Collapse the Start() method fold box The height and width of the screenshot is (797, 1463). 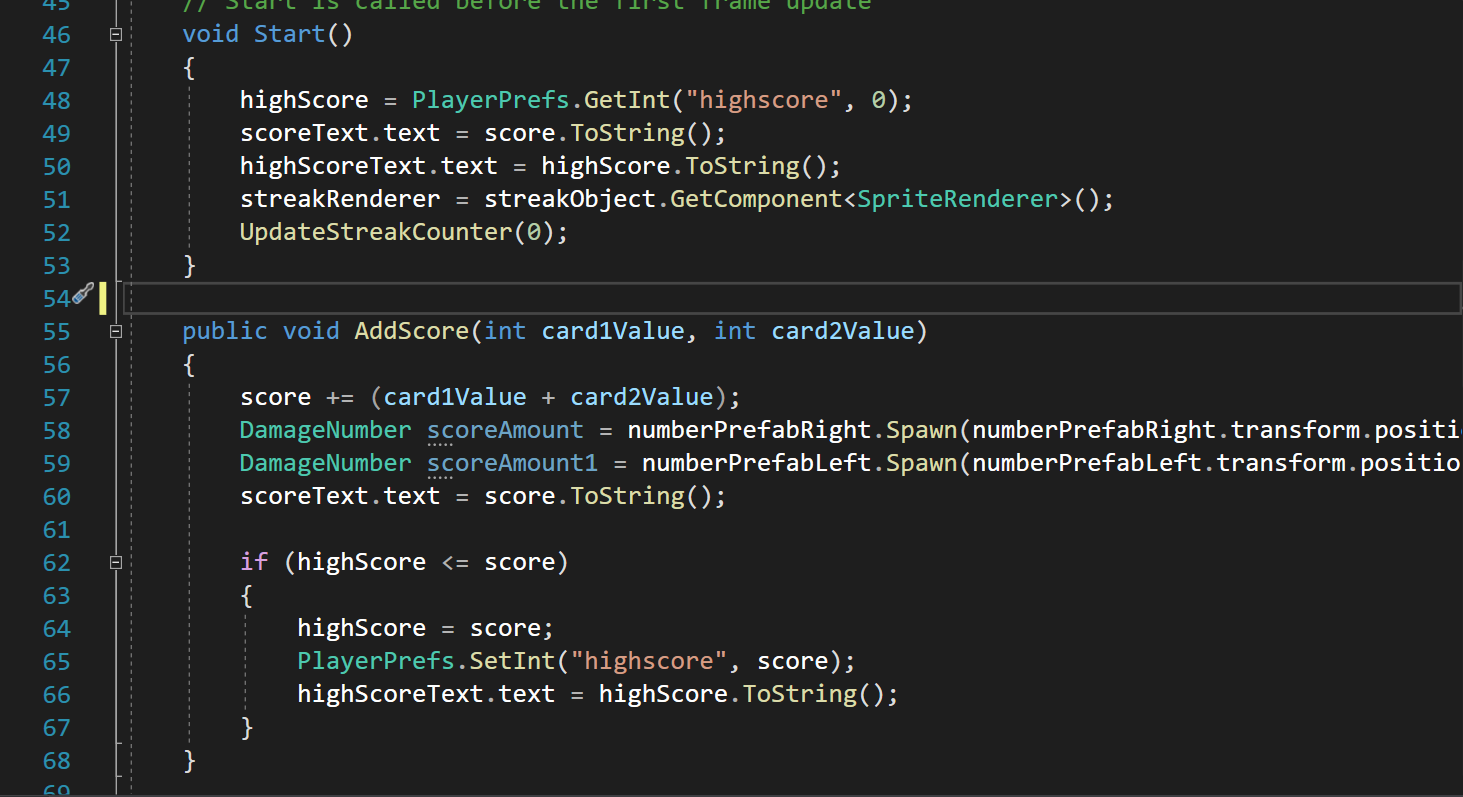coord(115,34)
